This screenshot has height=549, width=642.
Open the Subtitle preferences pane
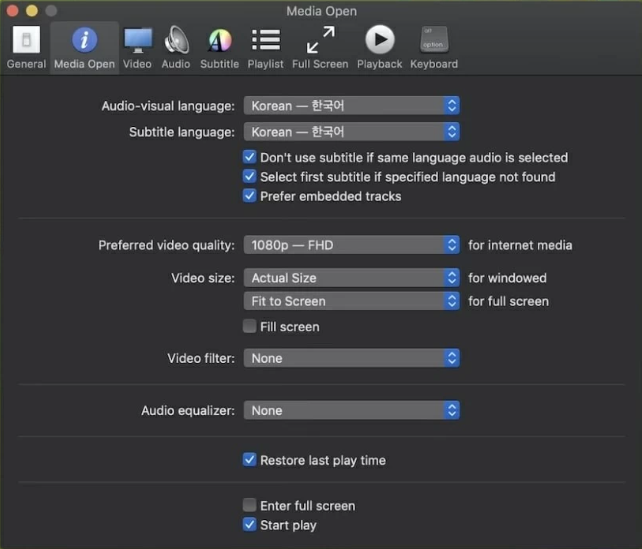(x=219, y=47)
